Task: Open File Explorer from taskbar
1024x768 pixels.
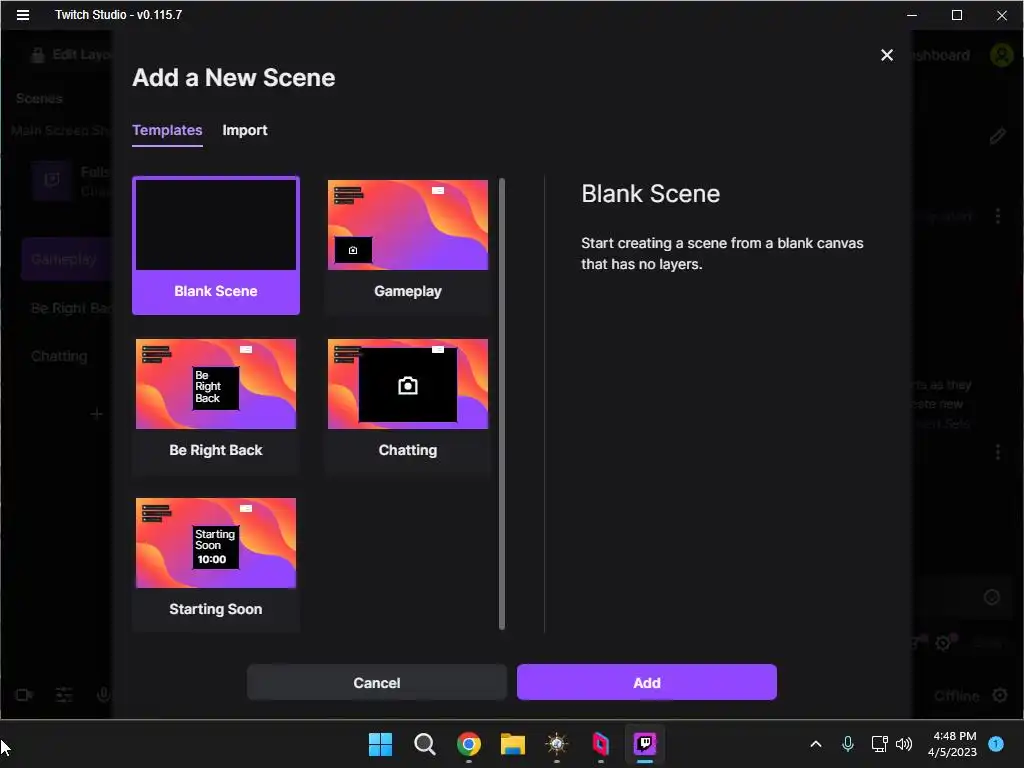Action: [513, 744]
